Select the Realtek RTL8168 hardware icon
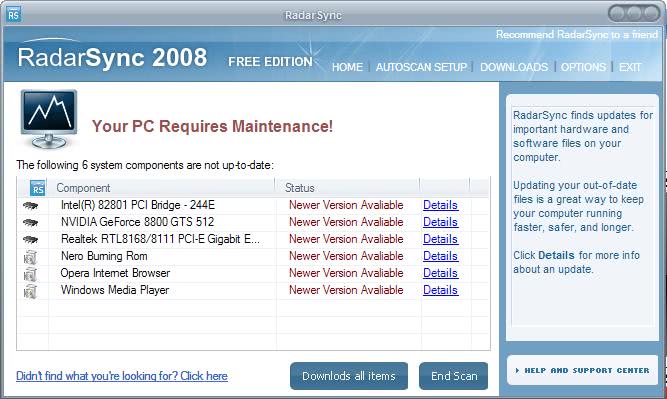 pos(30,239)
